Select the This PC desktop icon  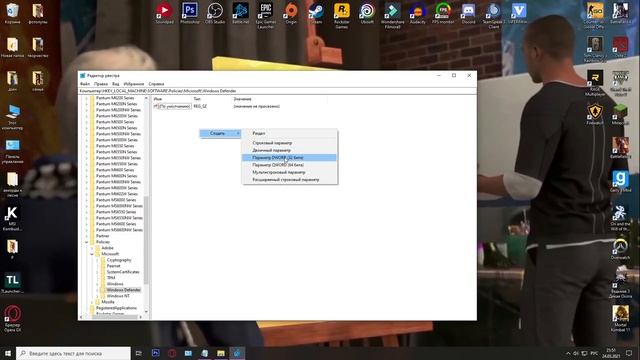tap(12, 117)
